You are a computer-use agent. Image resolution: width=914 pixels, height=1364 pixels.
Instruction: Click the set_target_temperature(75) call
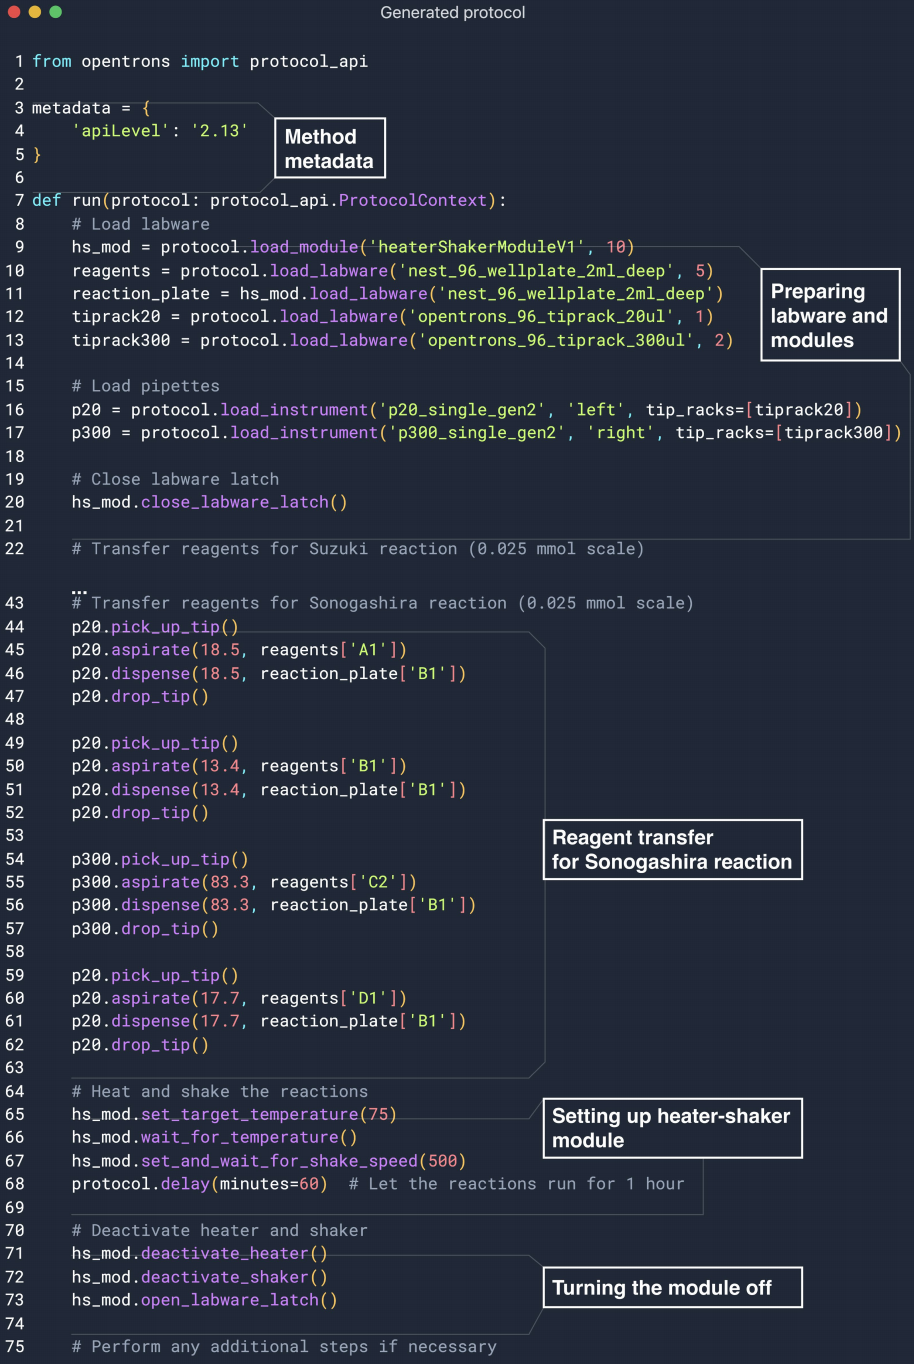[x=268, y=1114]
